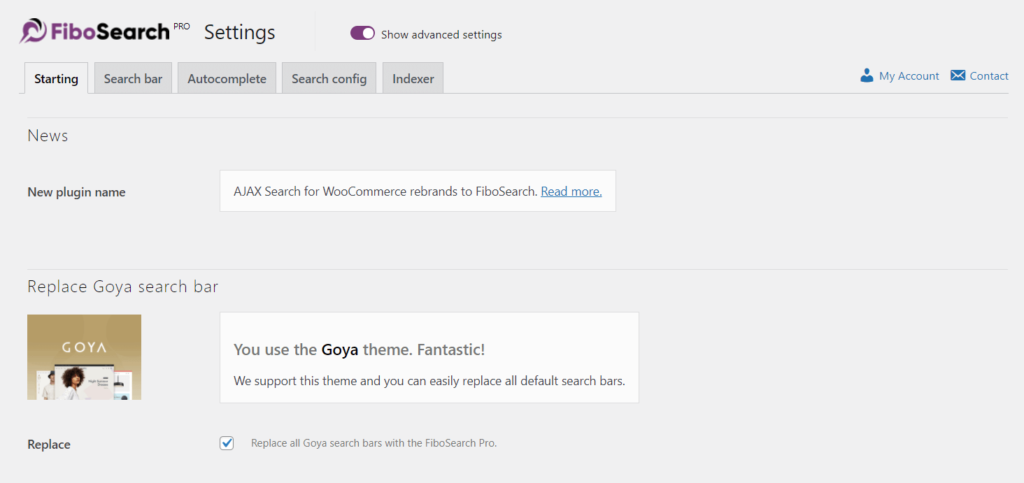The height and width of the screenshot is (483, 1024).
Task: Follow the Read more link
Action: pyautogui.click(x=571, y=191)
